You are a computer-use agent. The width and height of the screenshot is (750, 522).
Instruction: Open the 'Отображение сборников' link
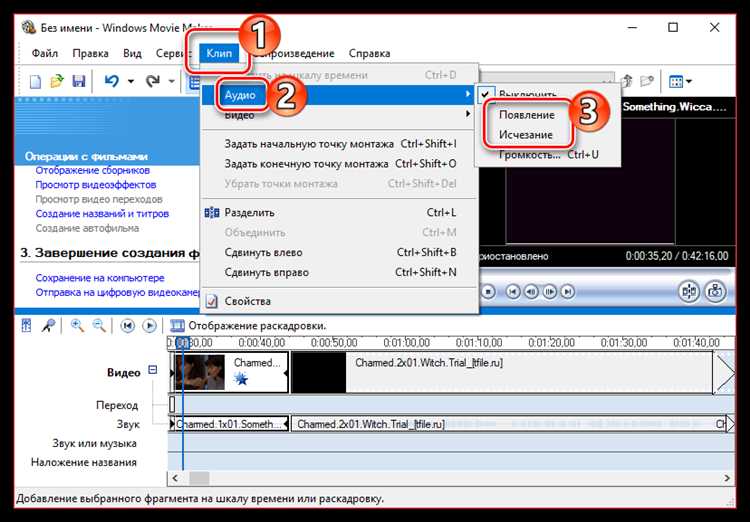[92, 170]
